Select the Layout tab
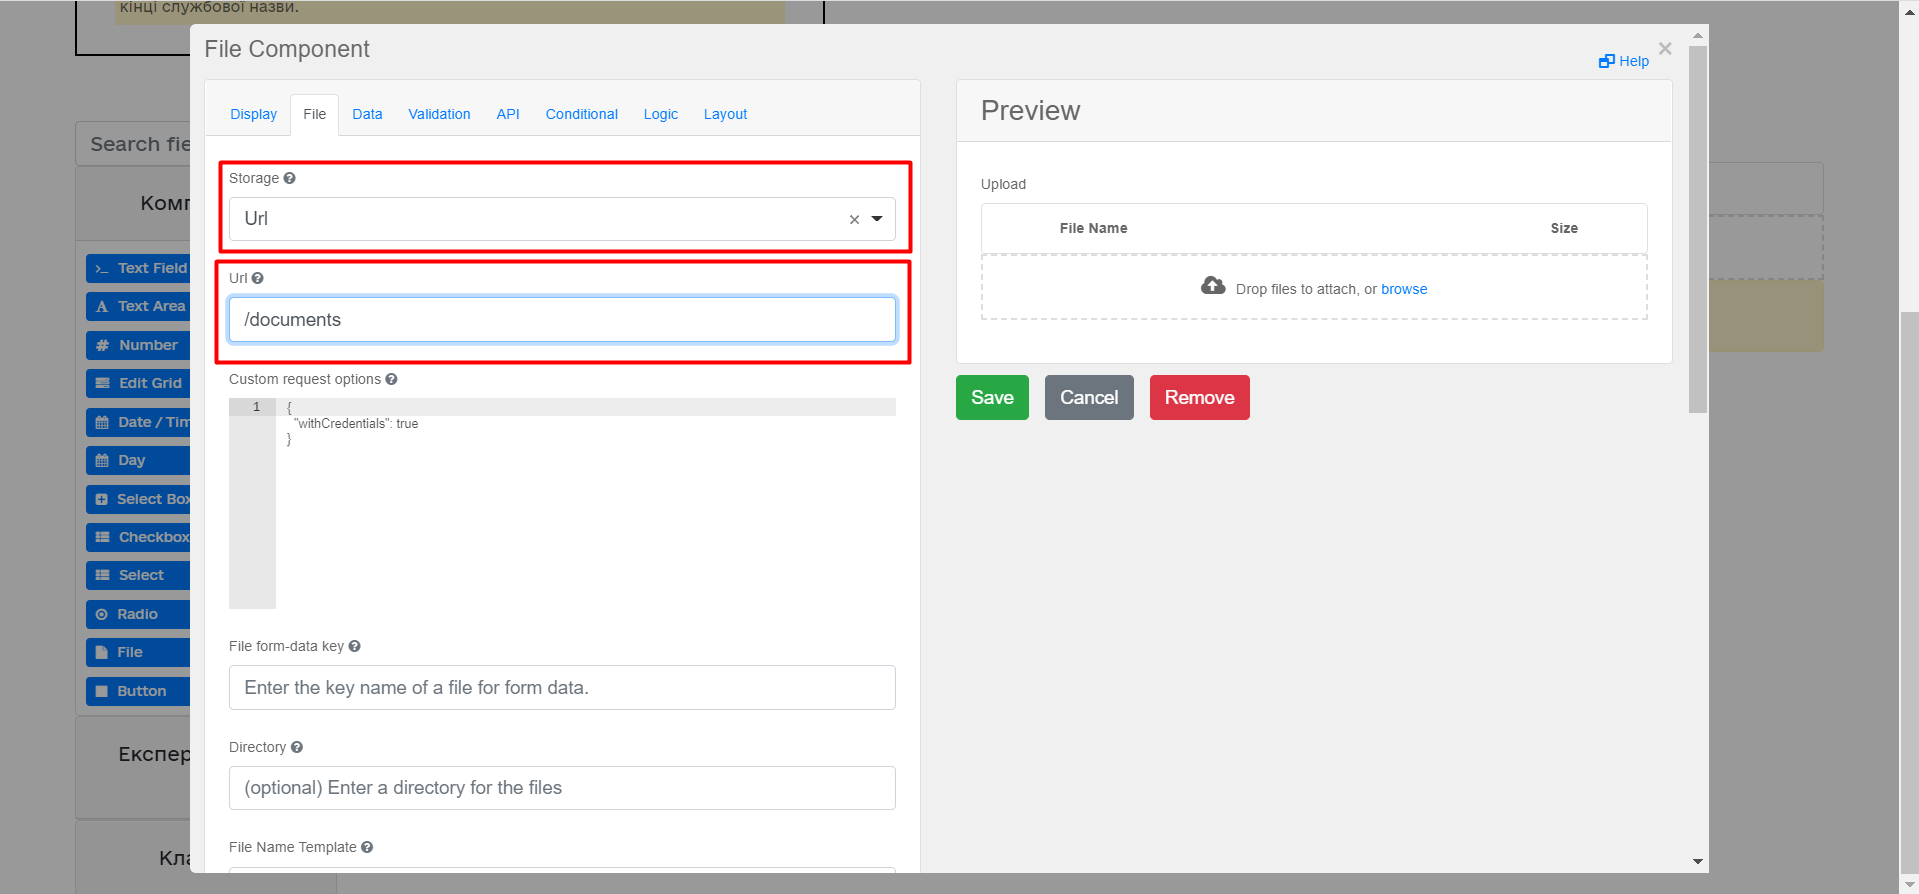1919x894 pixels. pyautogui.click(x=725, y=114)
